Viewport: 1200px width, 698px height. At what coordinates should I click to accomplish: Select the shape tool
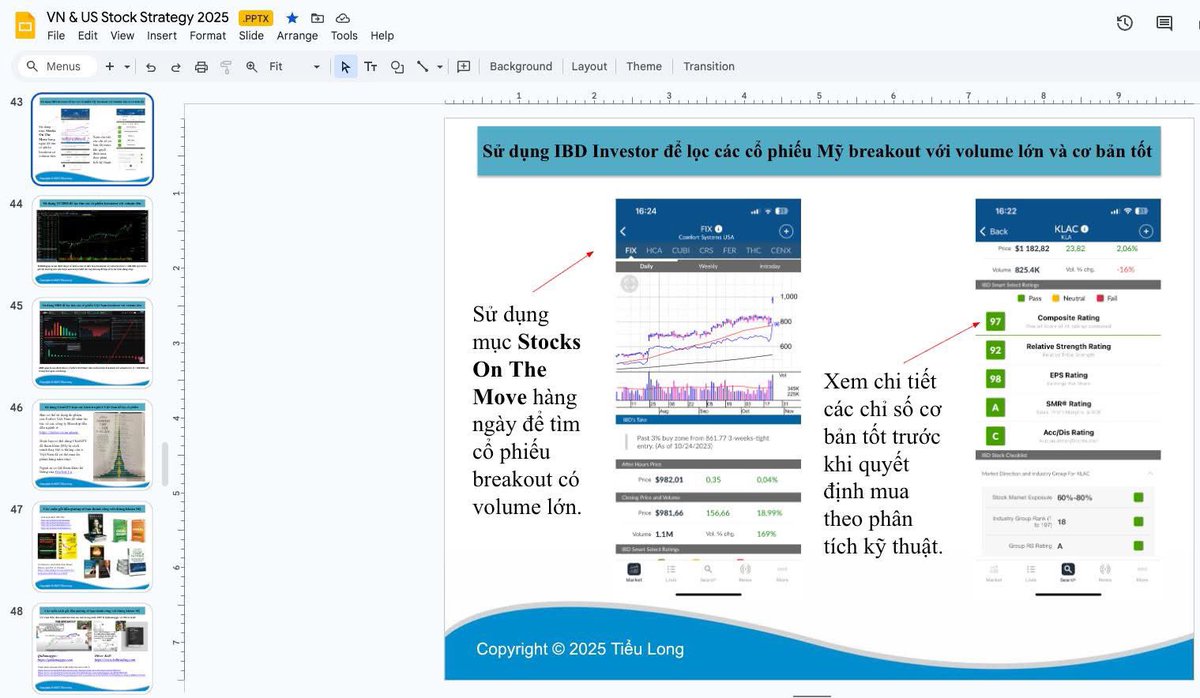(x=397, y=67)
